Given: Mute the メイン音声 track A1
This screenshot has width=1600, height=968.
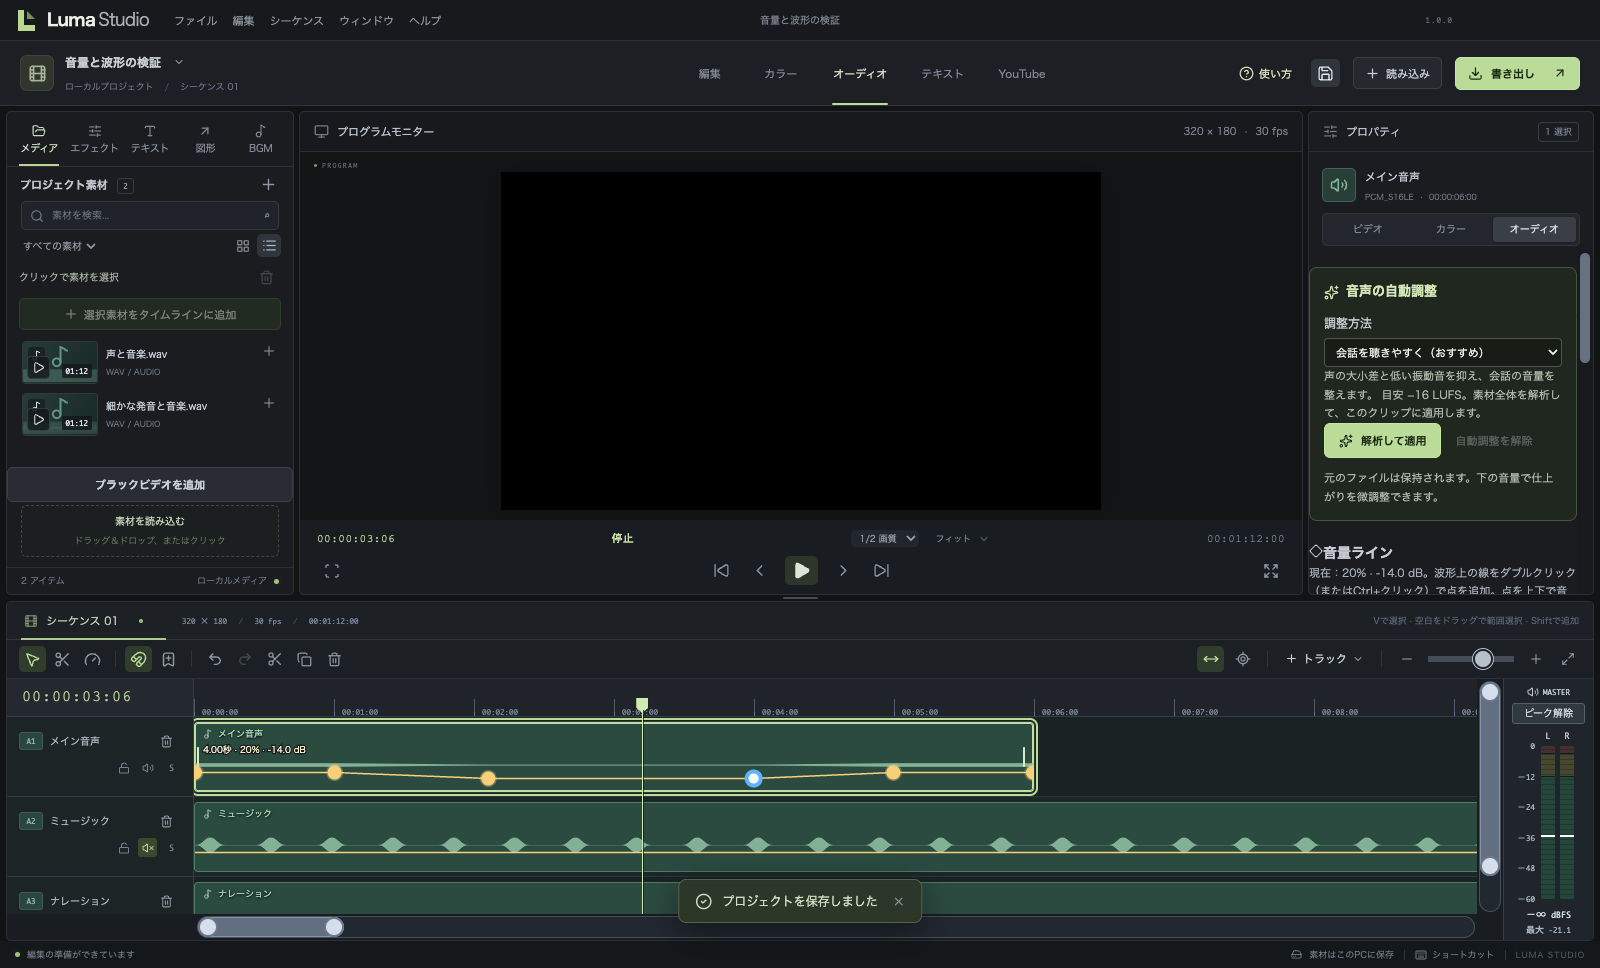Looking at the screenshot, I should pyautogui.click(x=148, y=768).
